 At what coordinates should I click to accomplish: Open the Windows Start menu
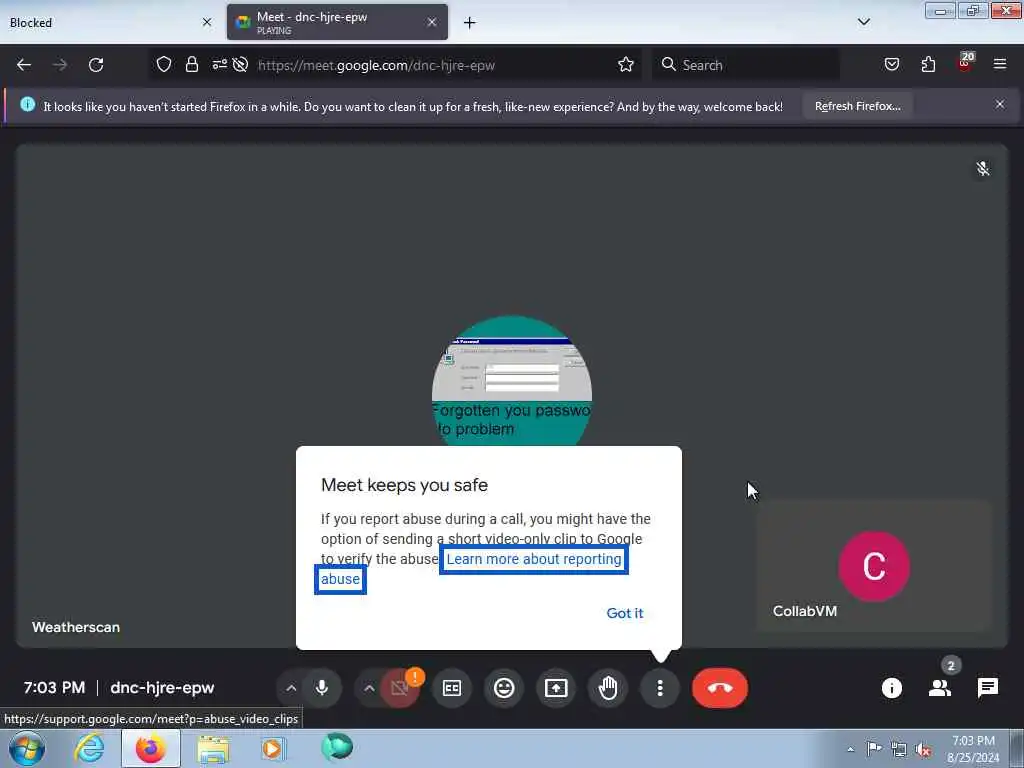(x=27, y=748)
